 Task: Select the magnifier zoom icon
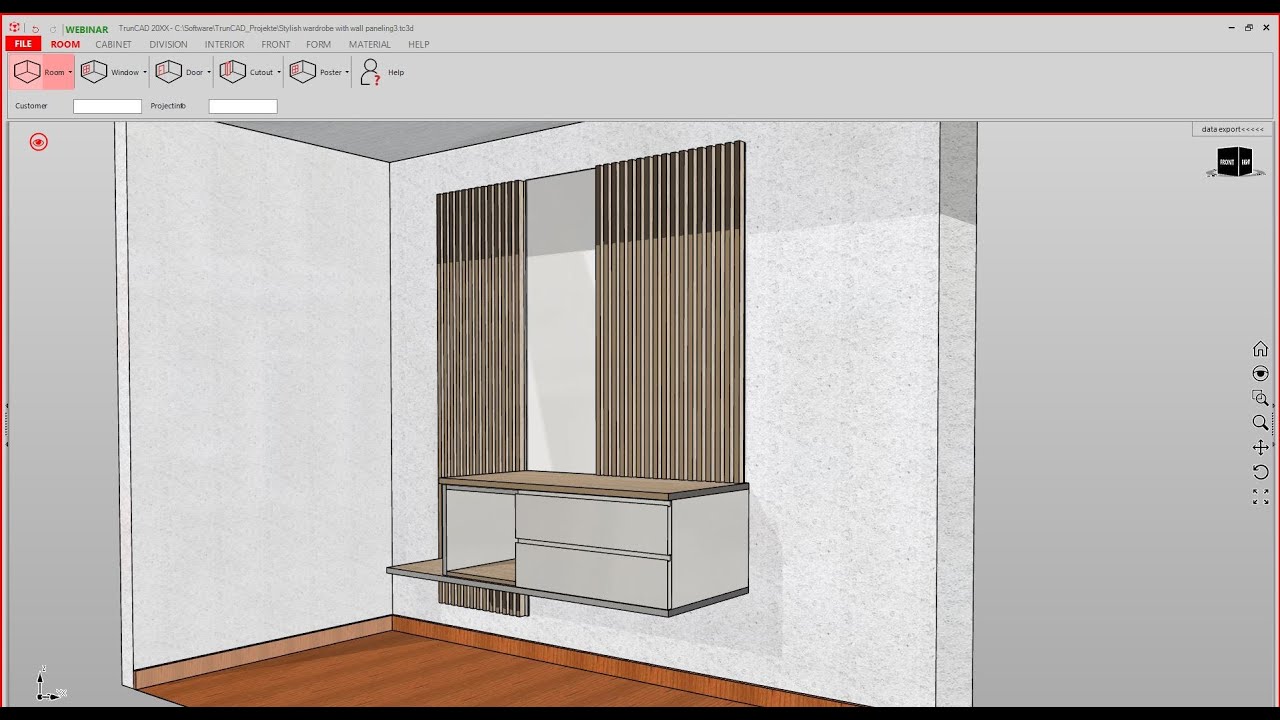(1260, 423)
